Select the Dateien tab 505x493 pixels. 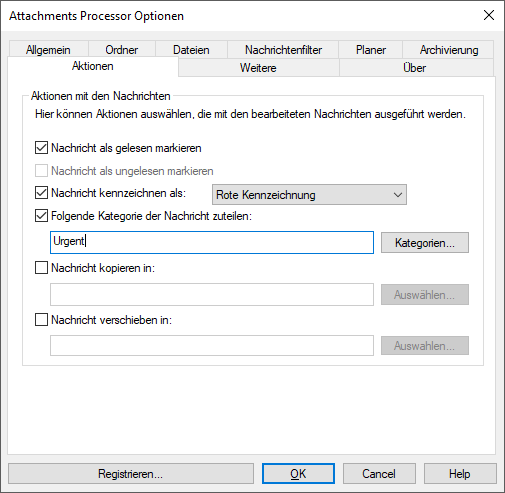tap(191, 50)
